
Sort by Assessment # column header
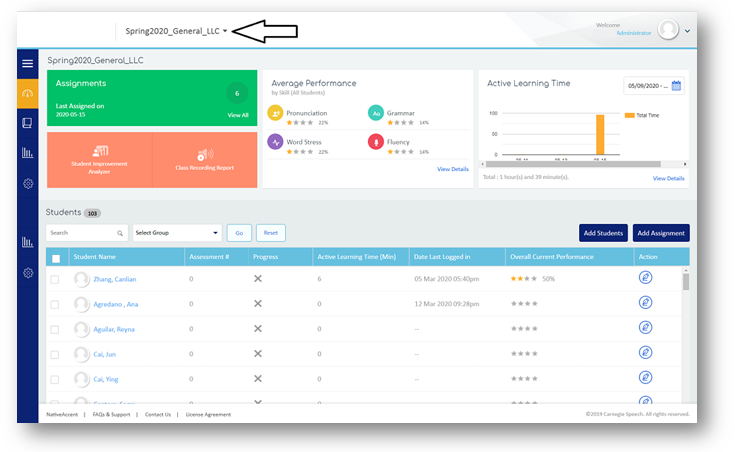point(209,256)
